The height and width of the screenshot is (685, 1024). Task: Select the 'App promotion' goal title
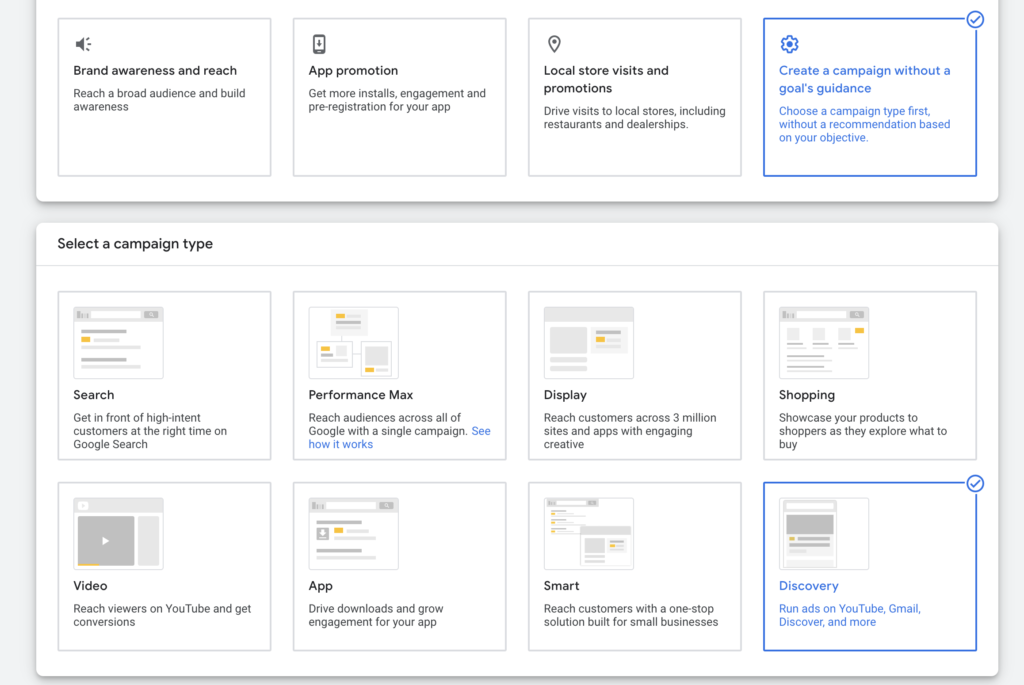[353, 71]
